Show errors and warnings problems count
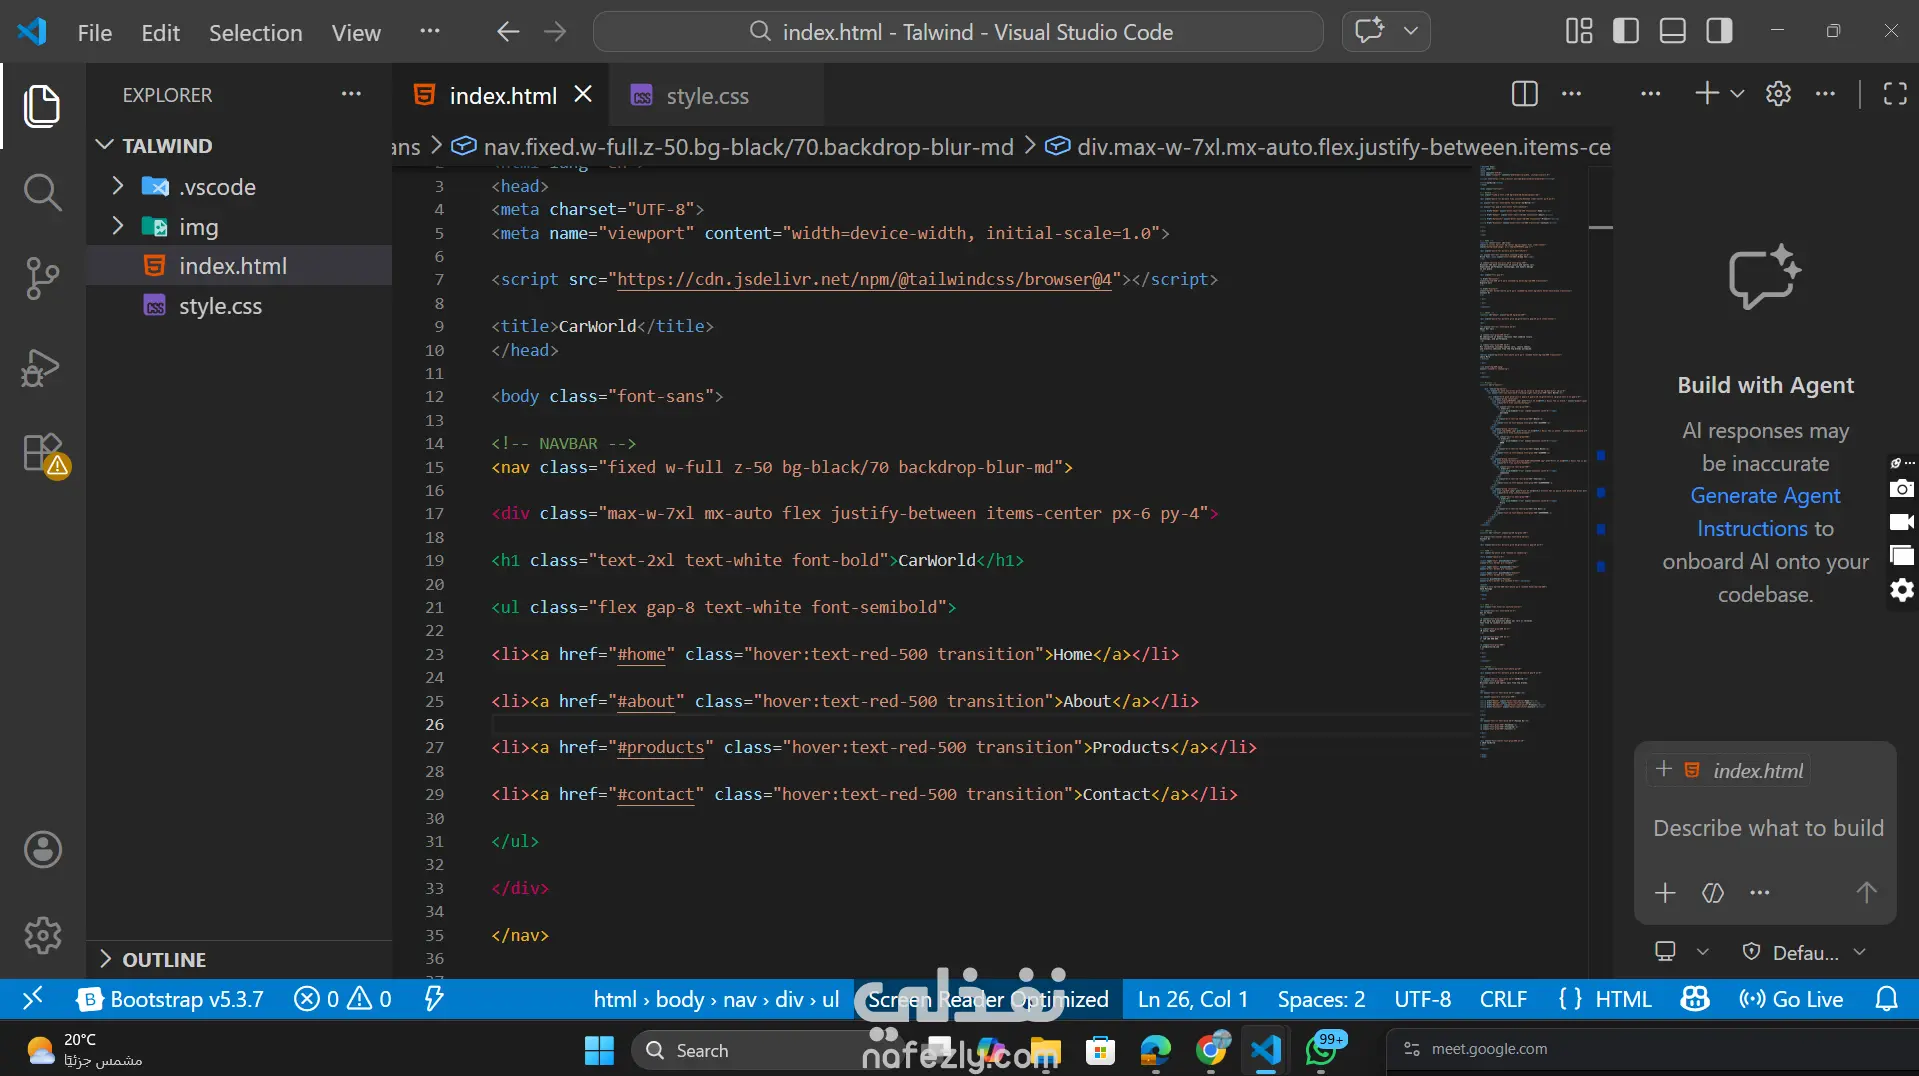The width and height of the screenshot is (1919, 1076). 343,999
